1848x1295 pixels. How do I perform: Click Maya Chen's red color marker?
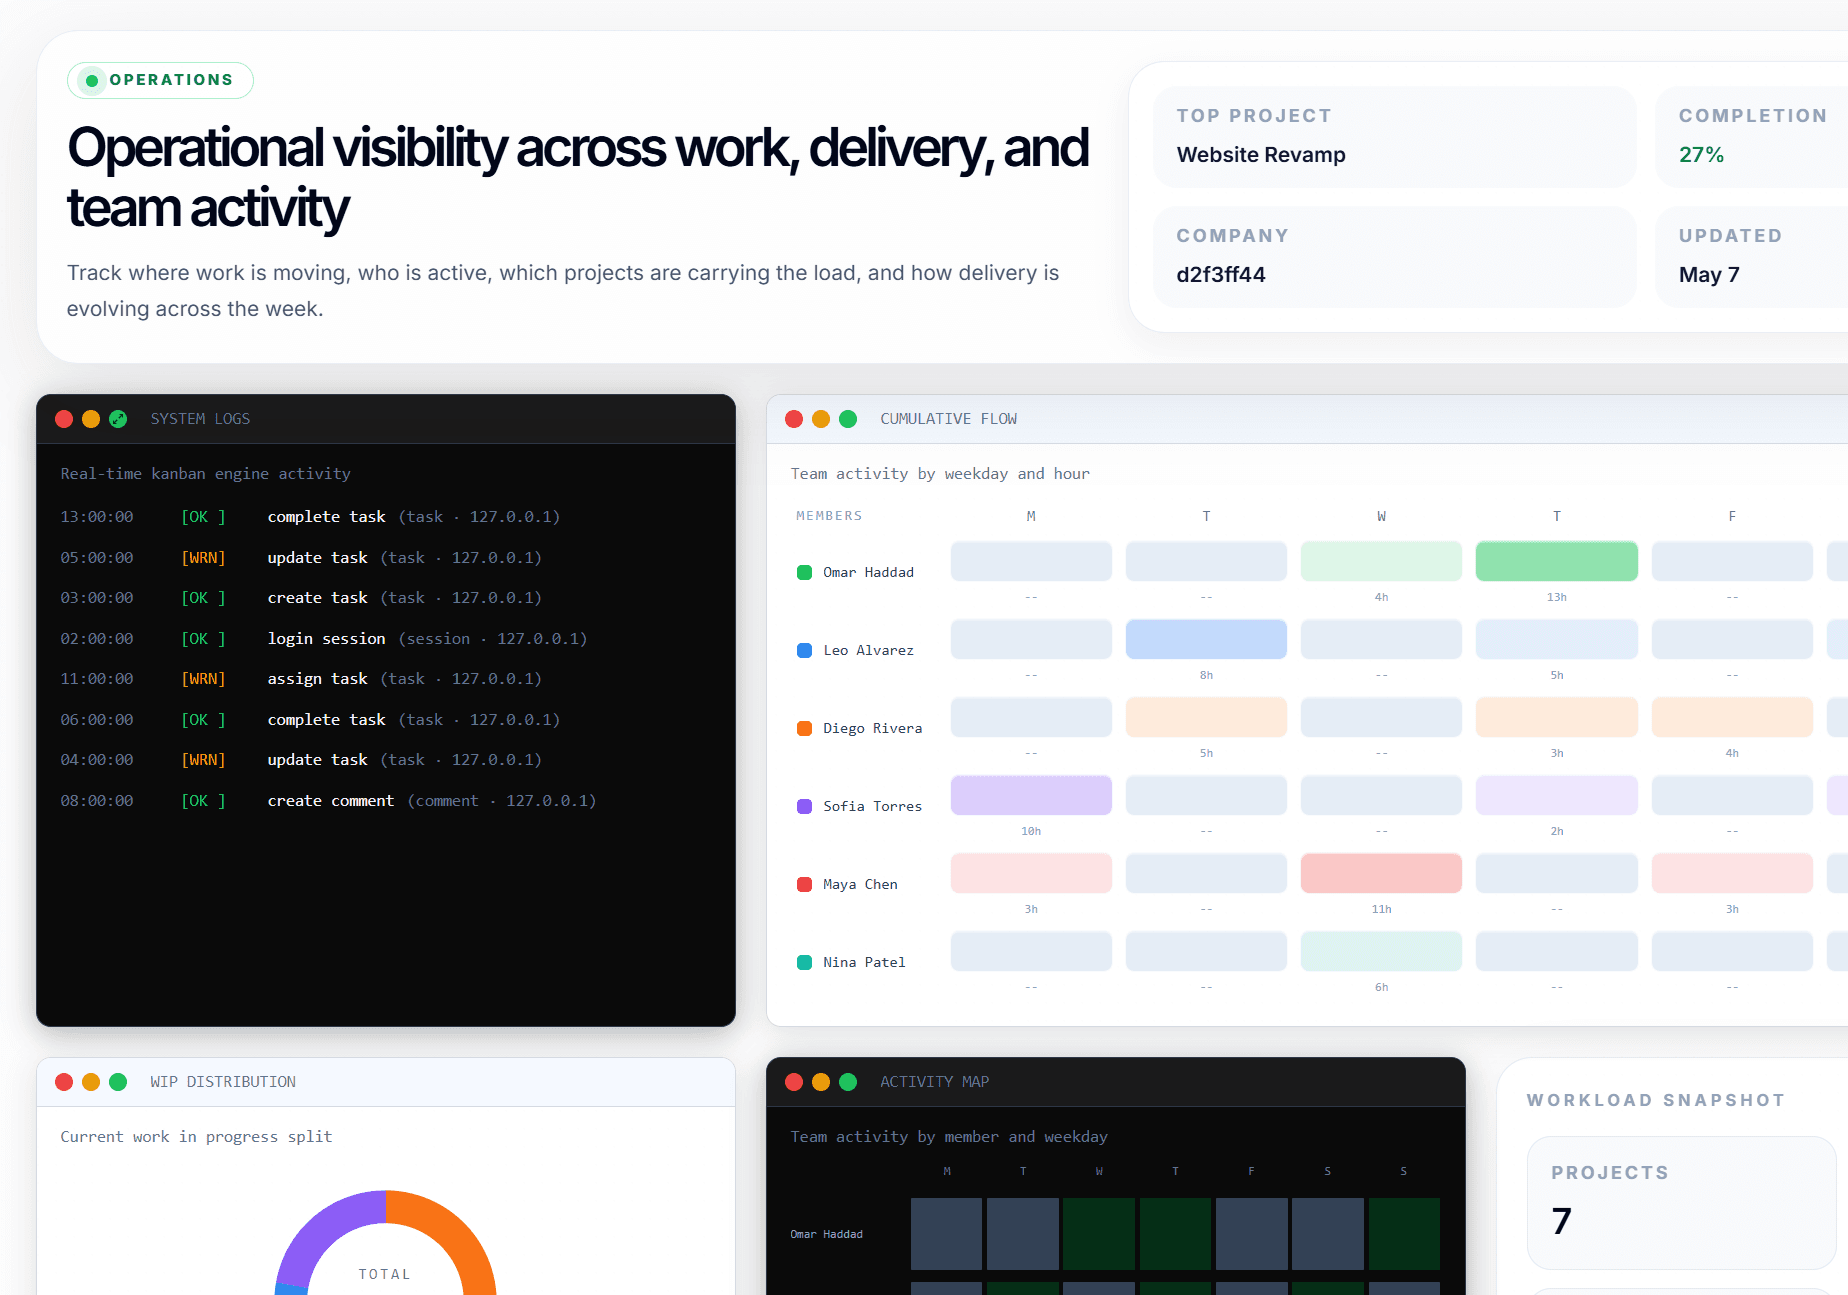pyautogui.click(x=804, y=884)
